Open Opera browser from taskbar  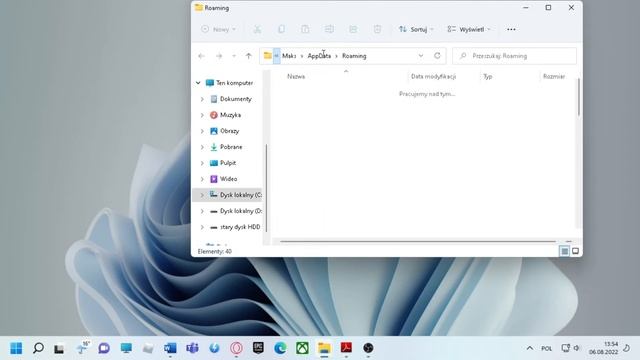(x=236, y=348)
